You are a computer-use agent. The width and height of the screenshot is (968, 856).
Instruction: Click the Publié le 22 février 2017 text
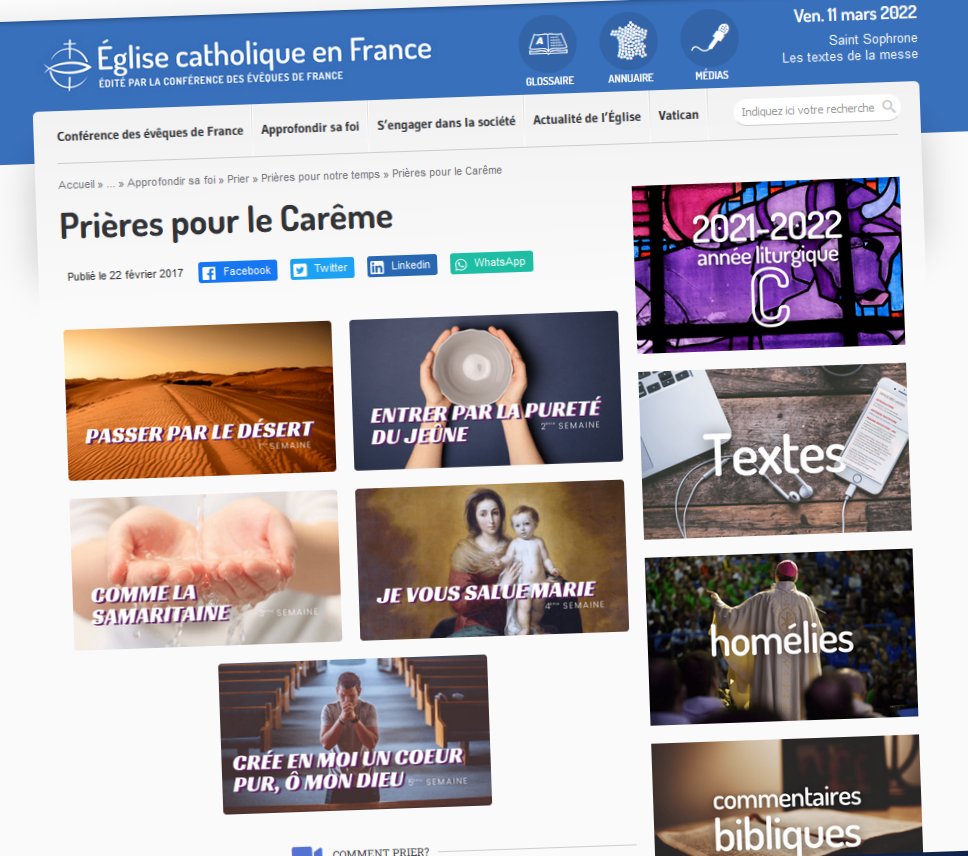point(125,275)
